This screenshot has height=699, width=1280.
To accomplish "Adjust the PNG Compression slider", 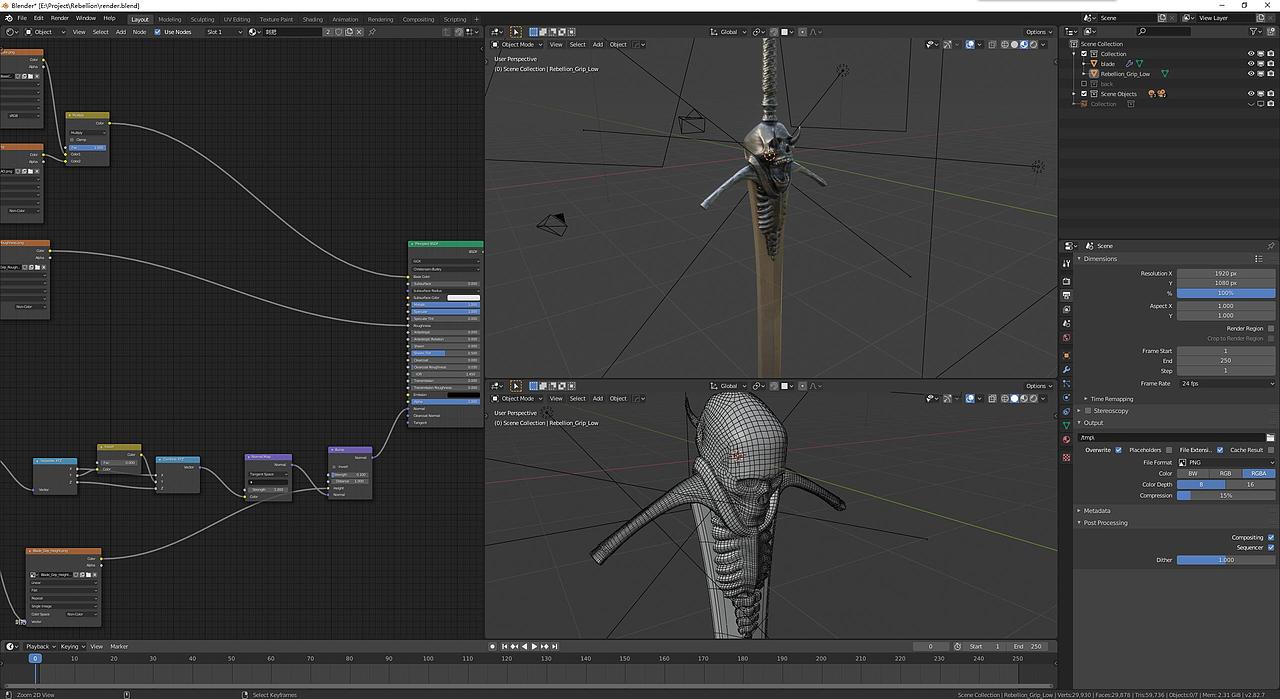I will (1226, 495).
